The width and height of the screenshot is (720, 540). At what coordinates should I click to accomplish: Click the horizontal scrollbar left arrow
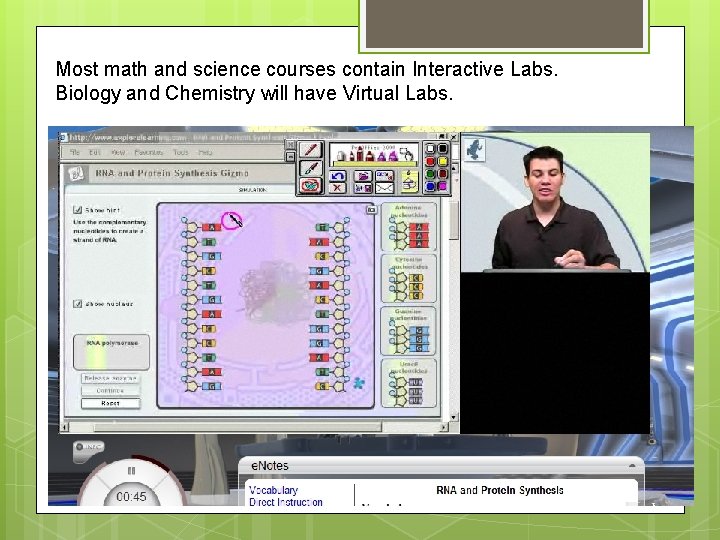pyautogui.click(x=65, y=428)
